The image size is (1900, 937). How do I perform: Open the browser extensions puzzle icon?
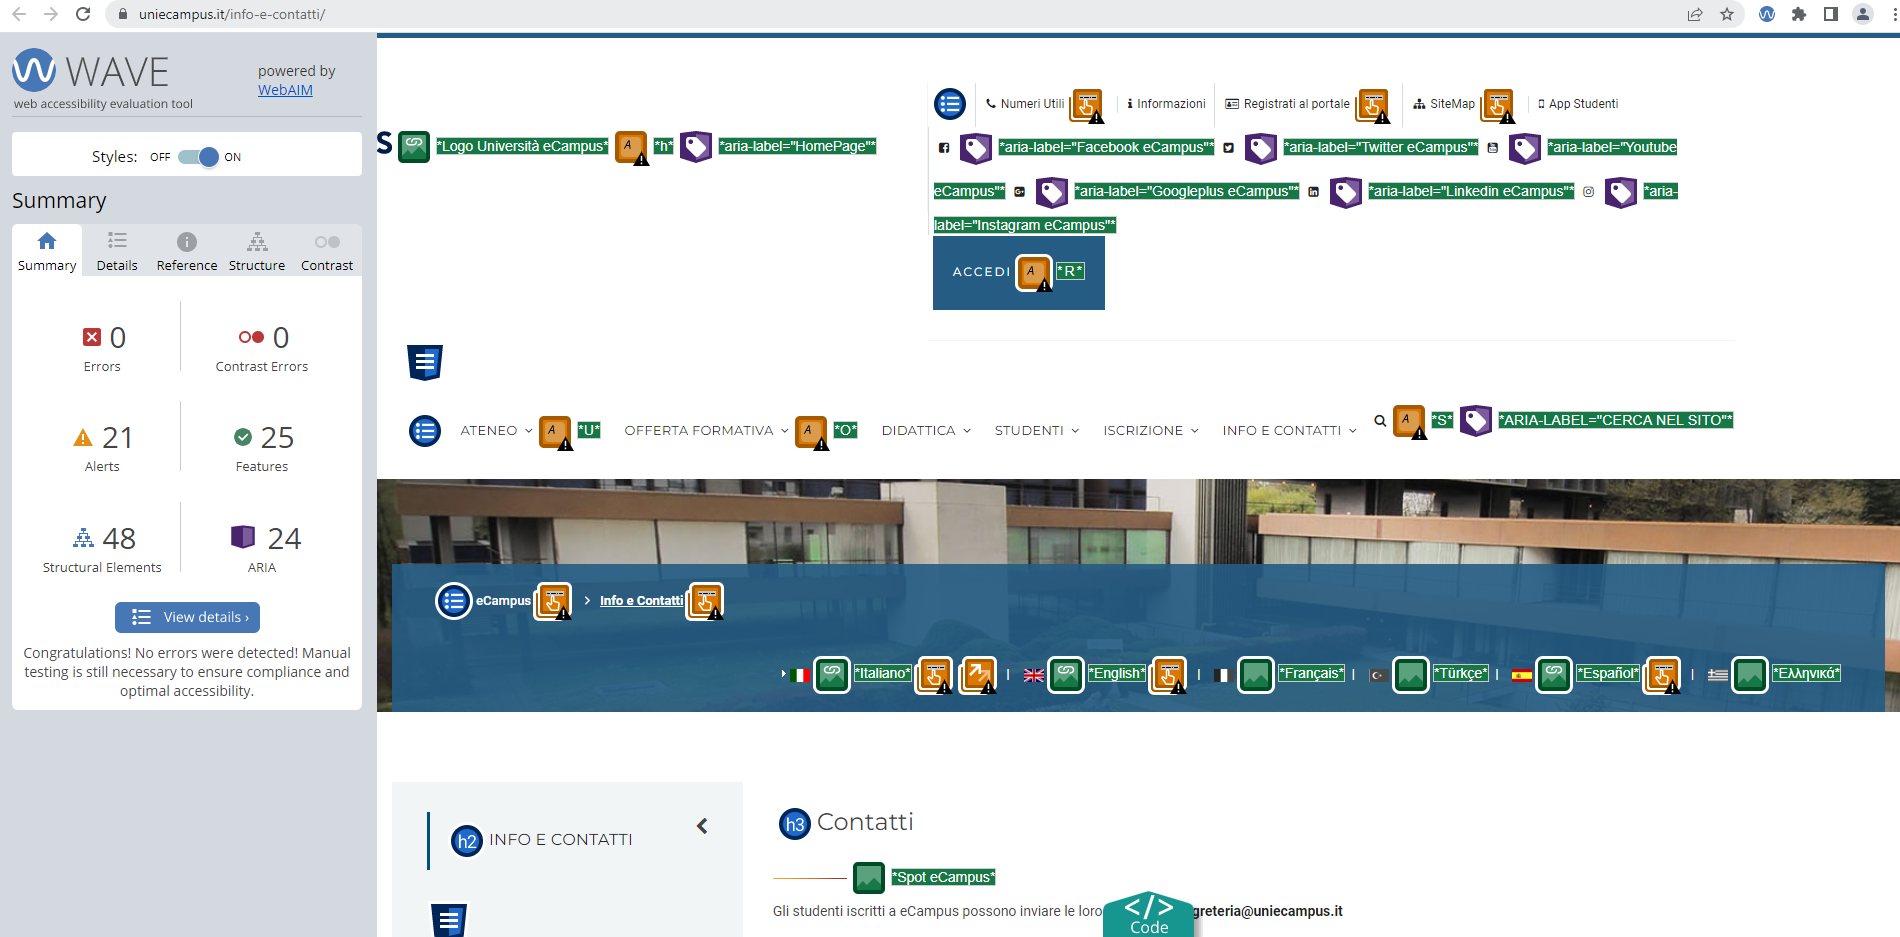point(1799,14)
